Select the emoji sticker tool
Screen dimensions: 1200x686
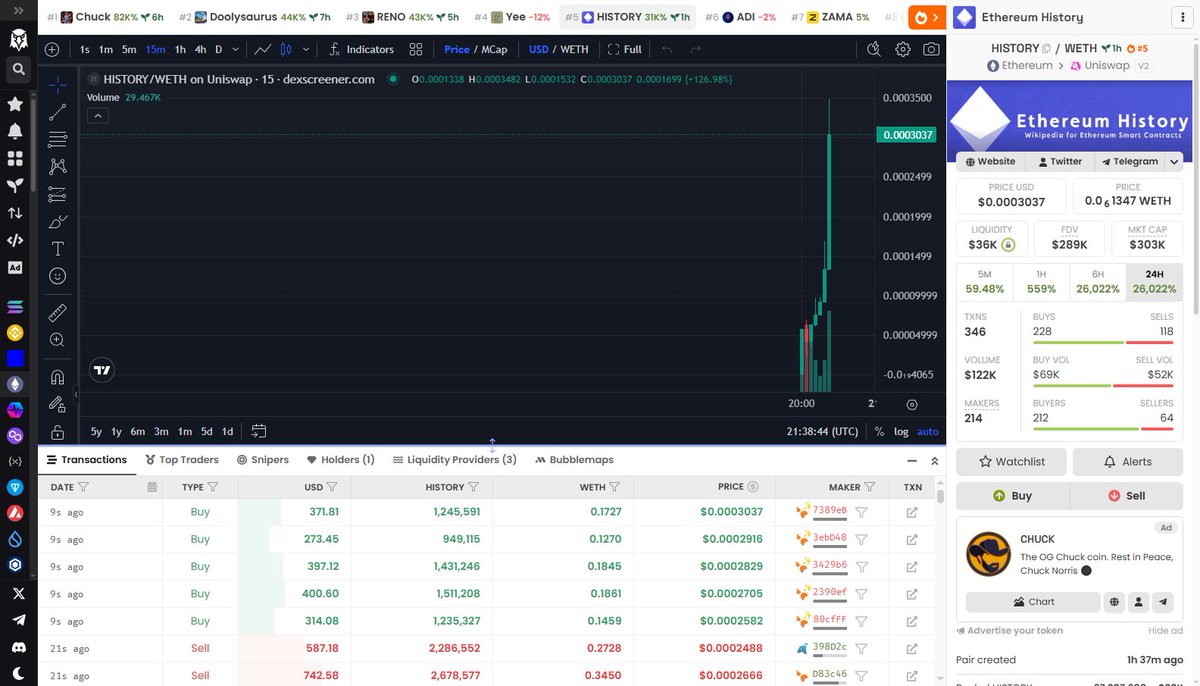[x=58, y=276]
